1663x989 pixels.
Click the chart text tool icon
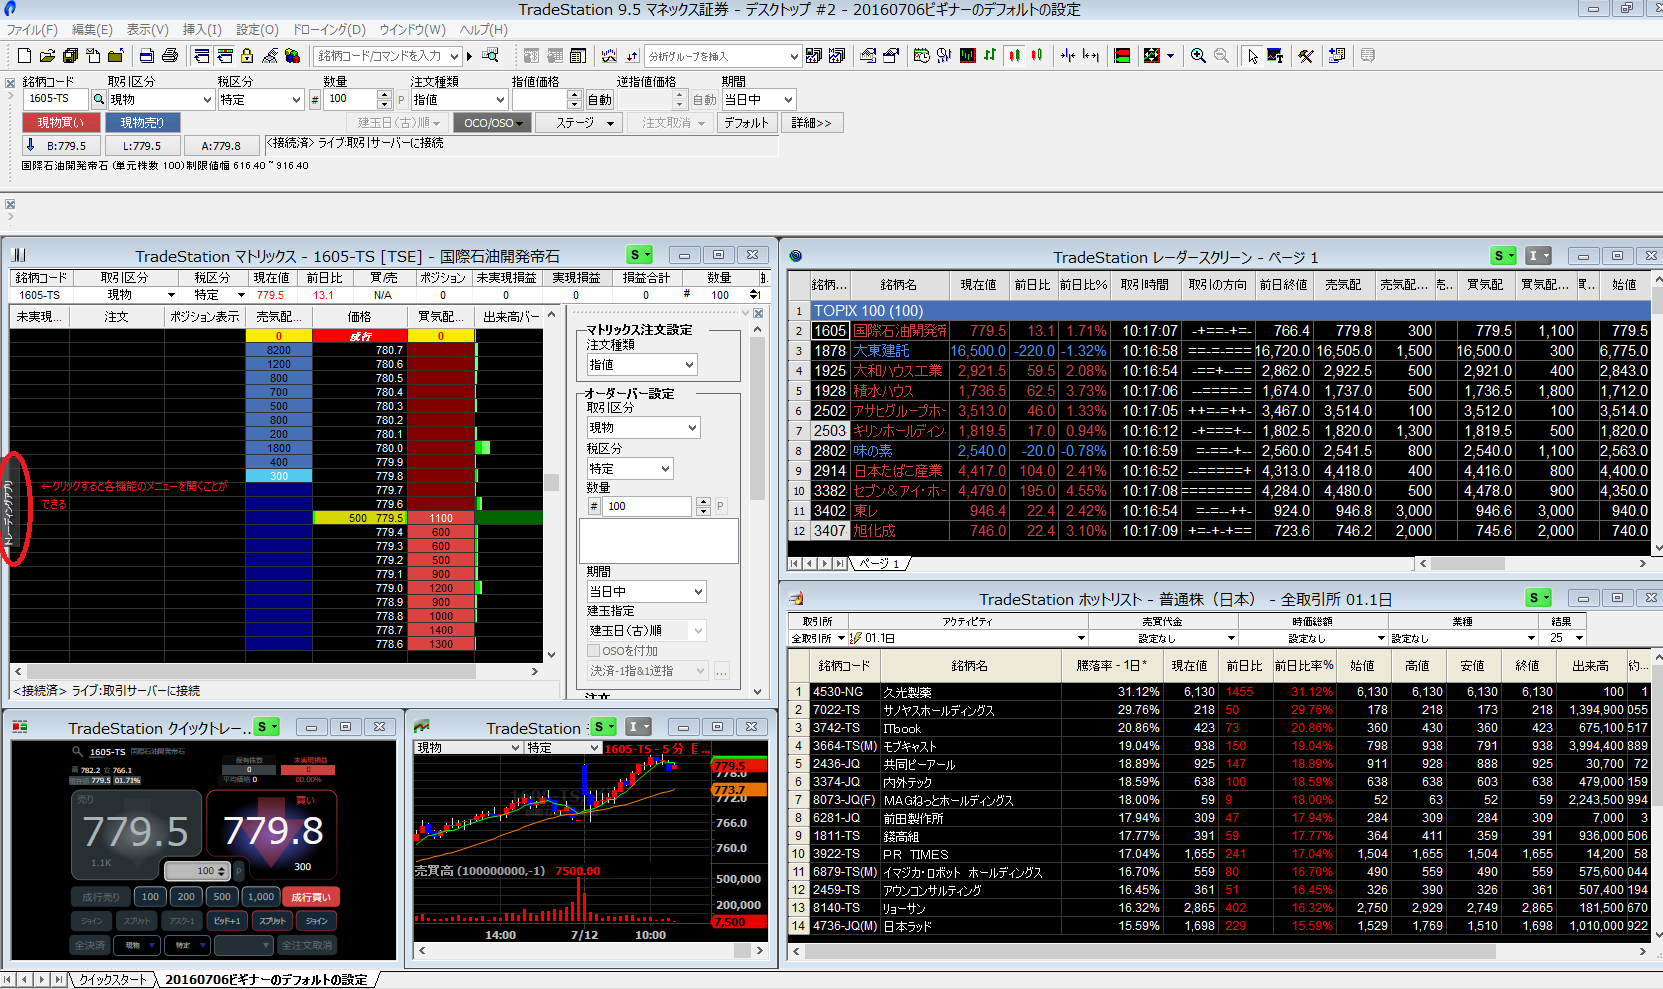tap(1275, 56)
